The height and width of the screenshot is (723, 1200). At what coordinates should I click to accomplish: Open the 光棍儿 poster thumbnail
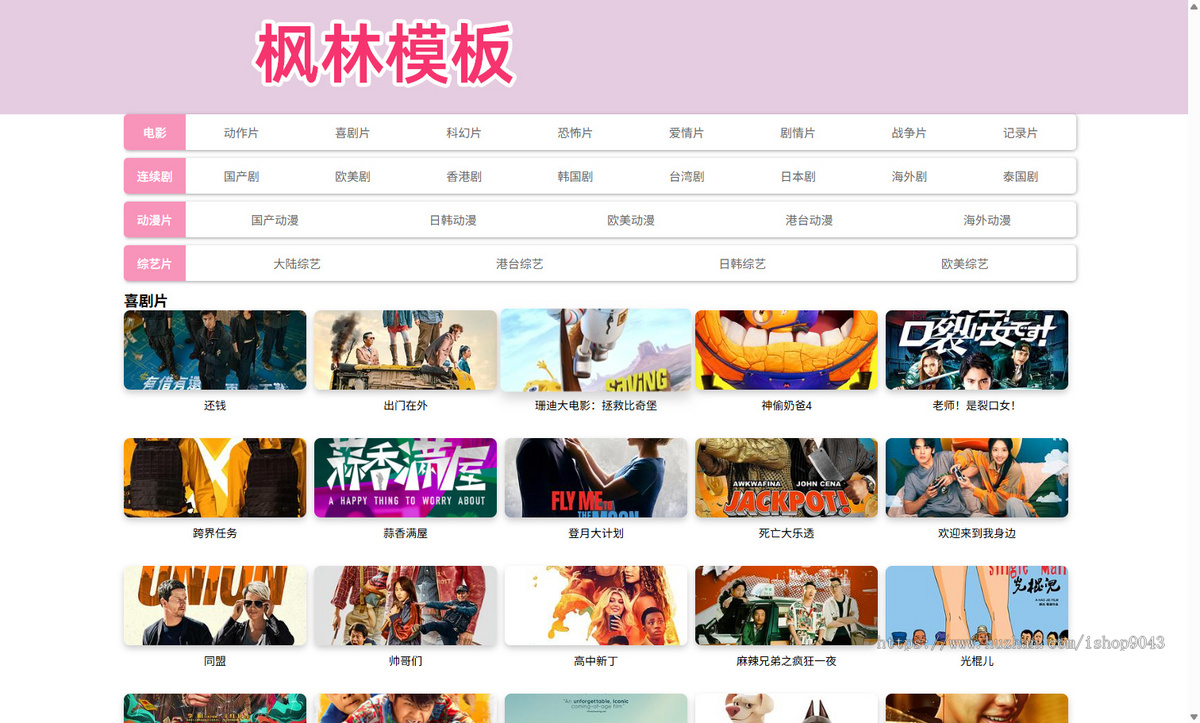pyautogui.click(x=977, y=606)
